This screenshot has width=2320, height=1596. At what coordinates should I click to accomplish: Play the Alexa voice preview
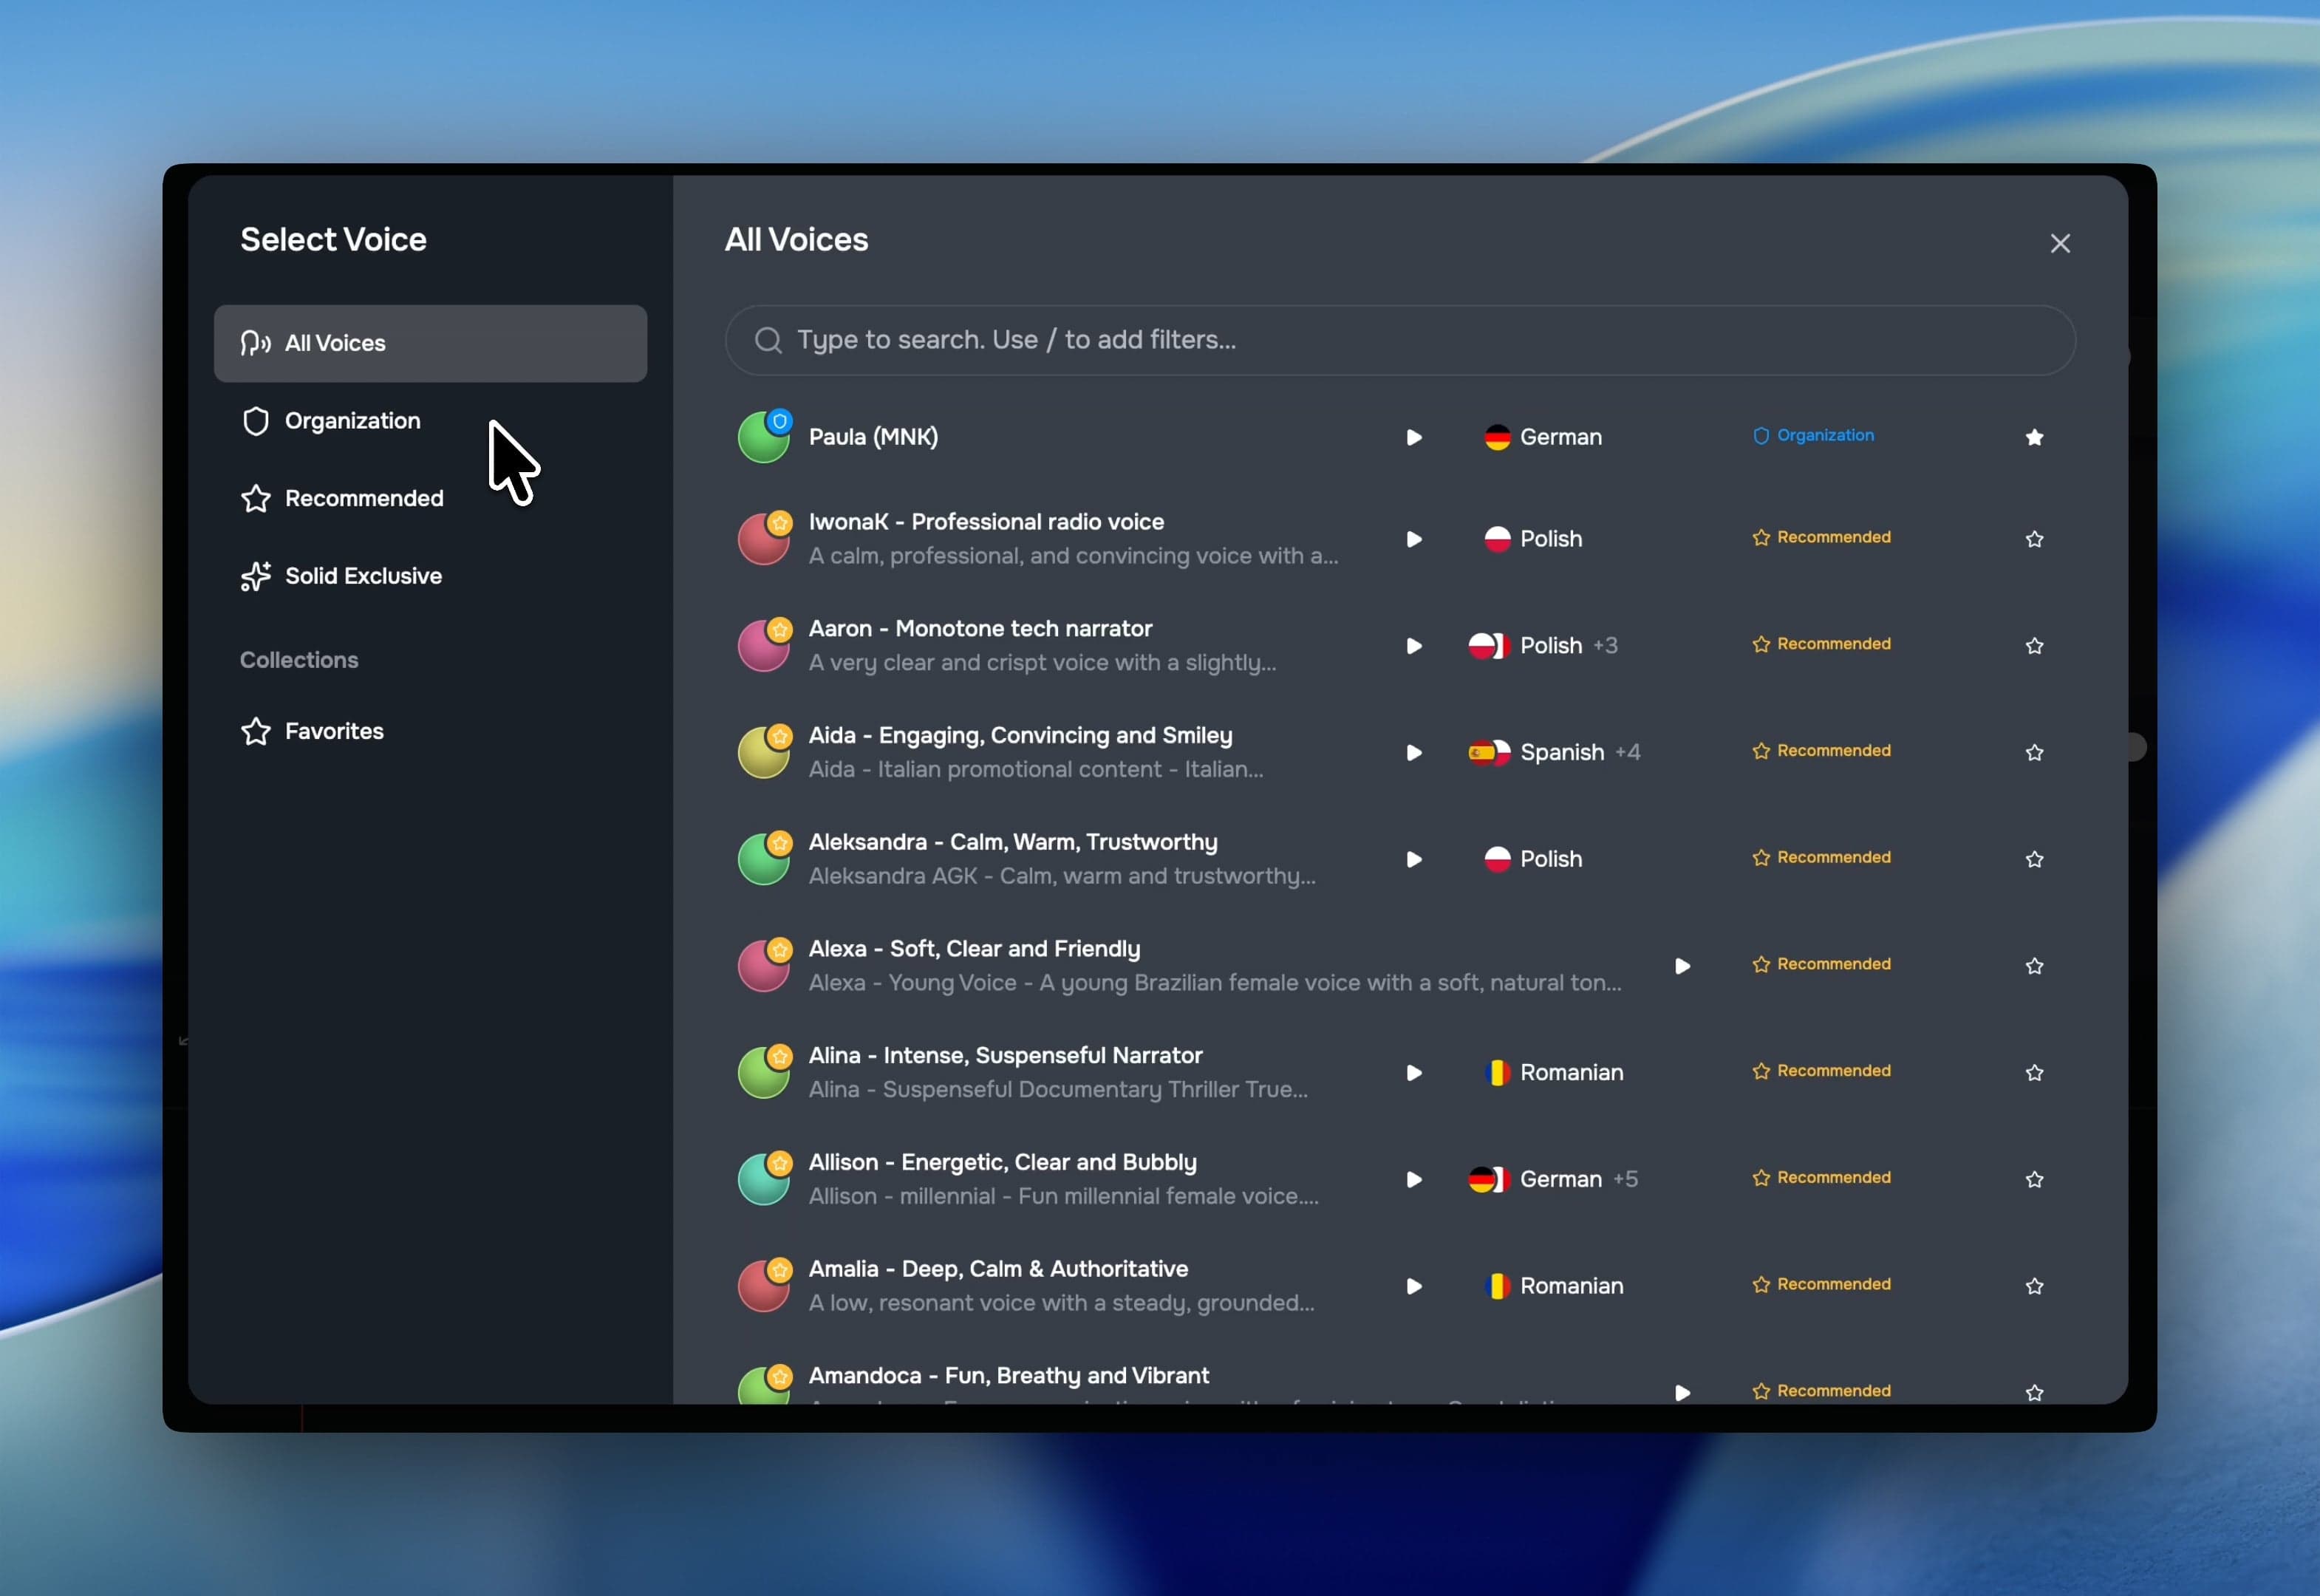click(x=1682, y=966)
